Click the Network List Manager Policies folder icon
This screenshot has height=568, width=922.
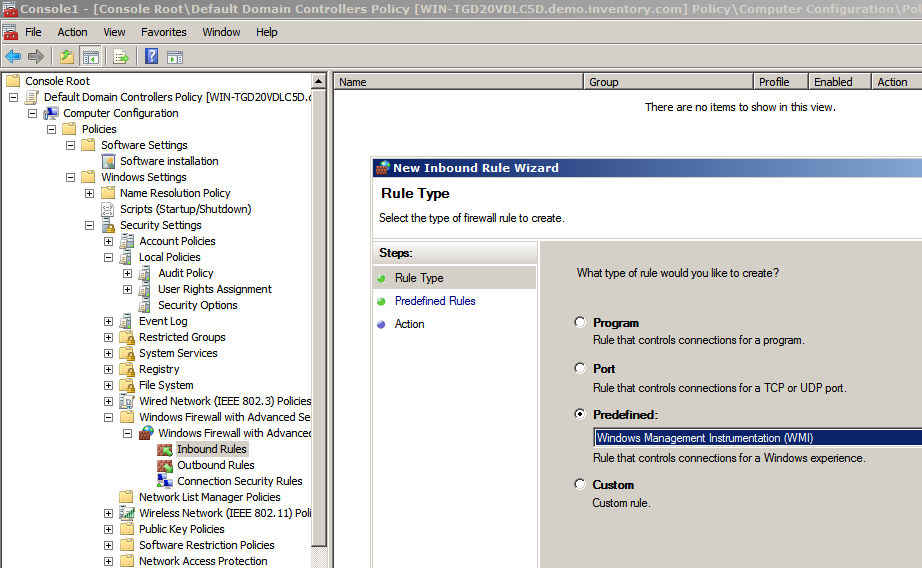coord(126,497)
